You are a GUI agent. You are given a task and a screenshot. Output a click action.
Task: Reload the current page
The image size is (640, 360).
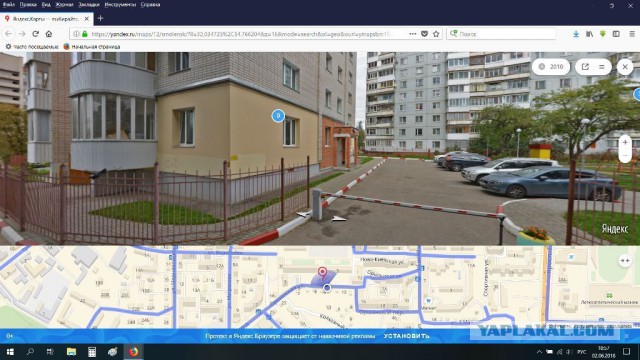click(36, 34)
